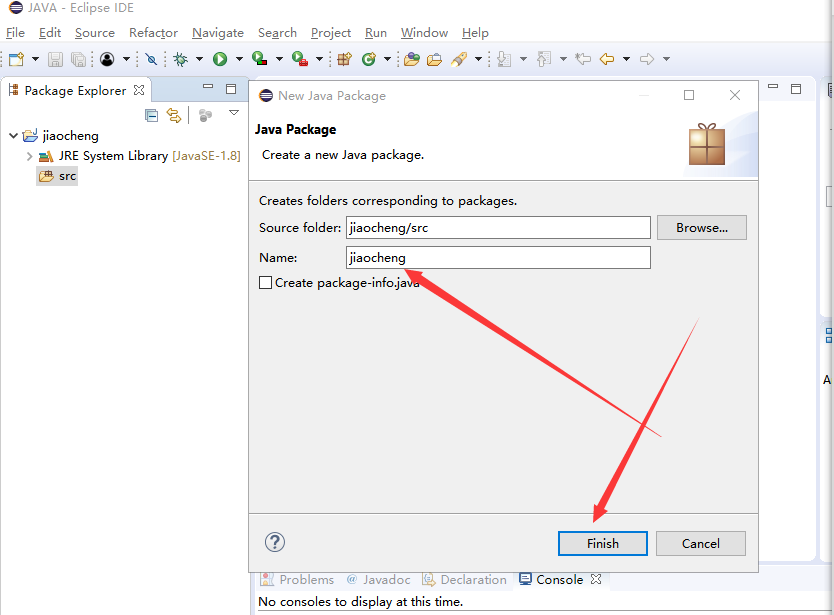This screenshot has height=615, width=834.
Task: Click the Open Task folder icon
Action: point(434,59)
